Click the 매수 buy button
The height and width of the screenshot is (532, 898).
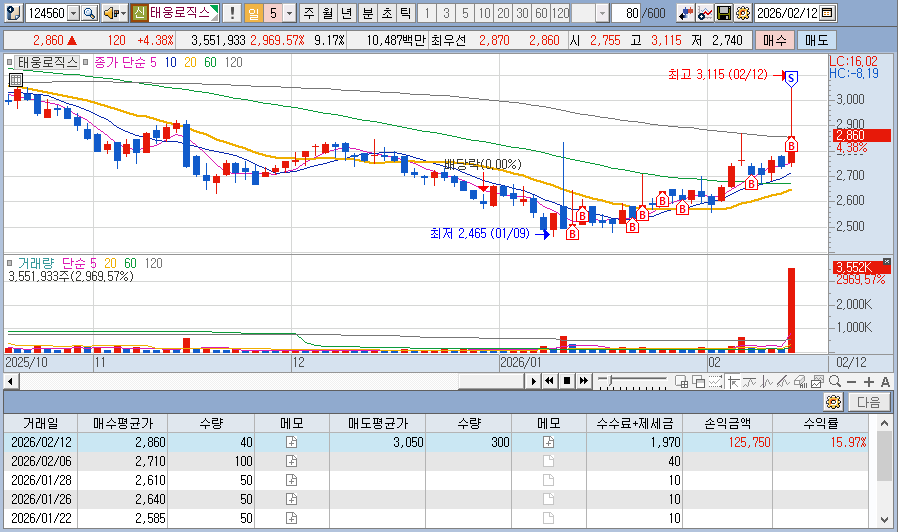(x=775, y=40)
